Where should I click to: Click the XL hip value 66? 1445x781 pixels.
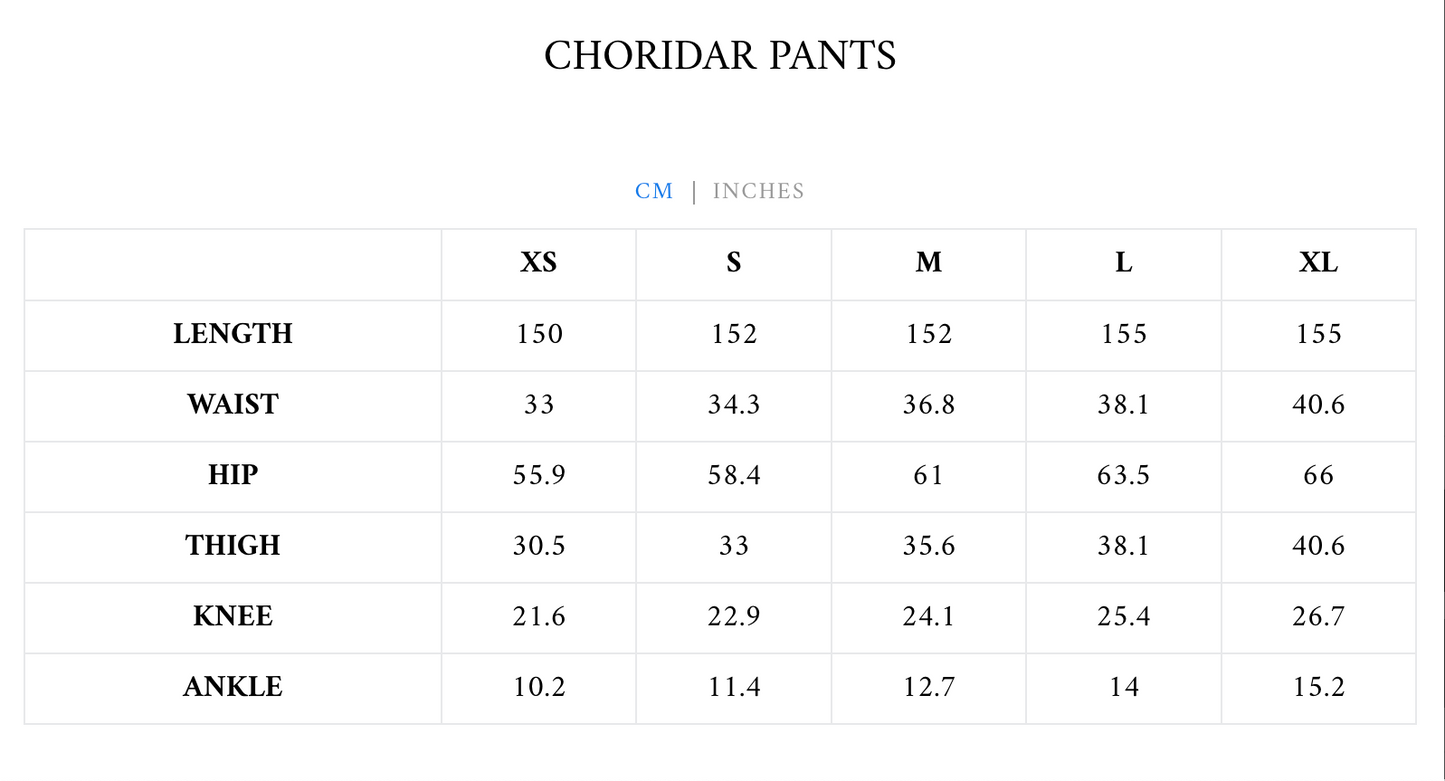tap(1318, 475)
